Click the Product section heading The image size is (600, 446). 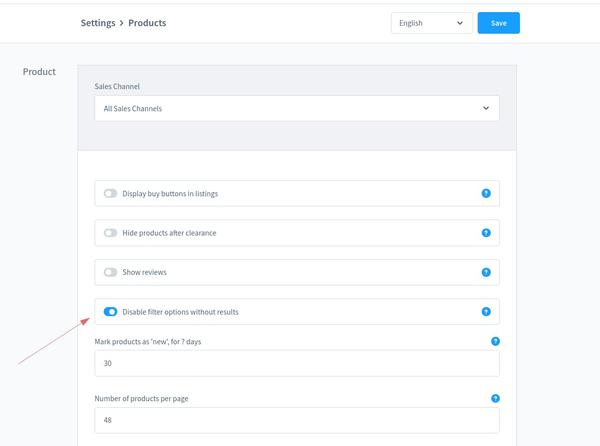click(x=39, y=72)
